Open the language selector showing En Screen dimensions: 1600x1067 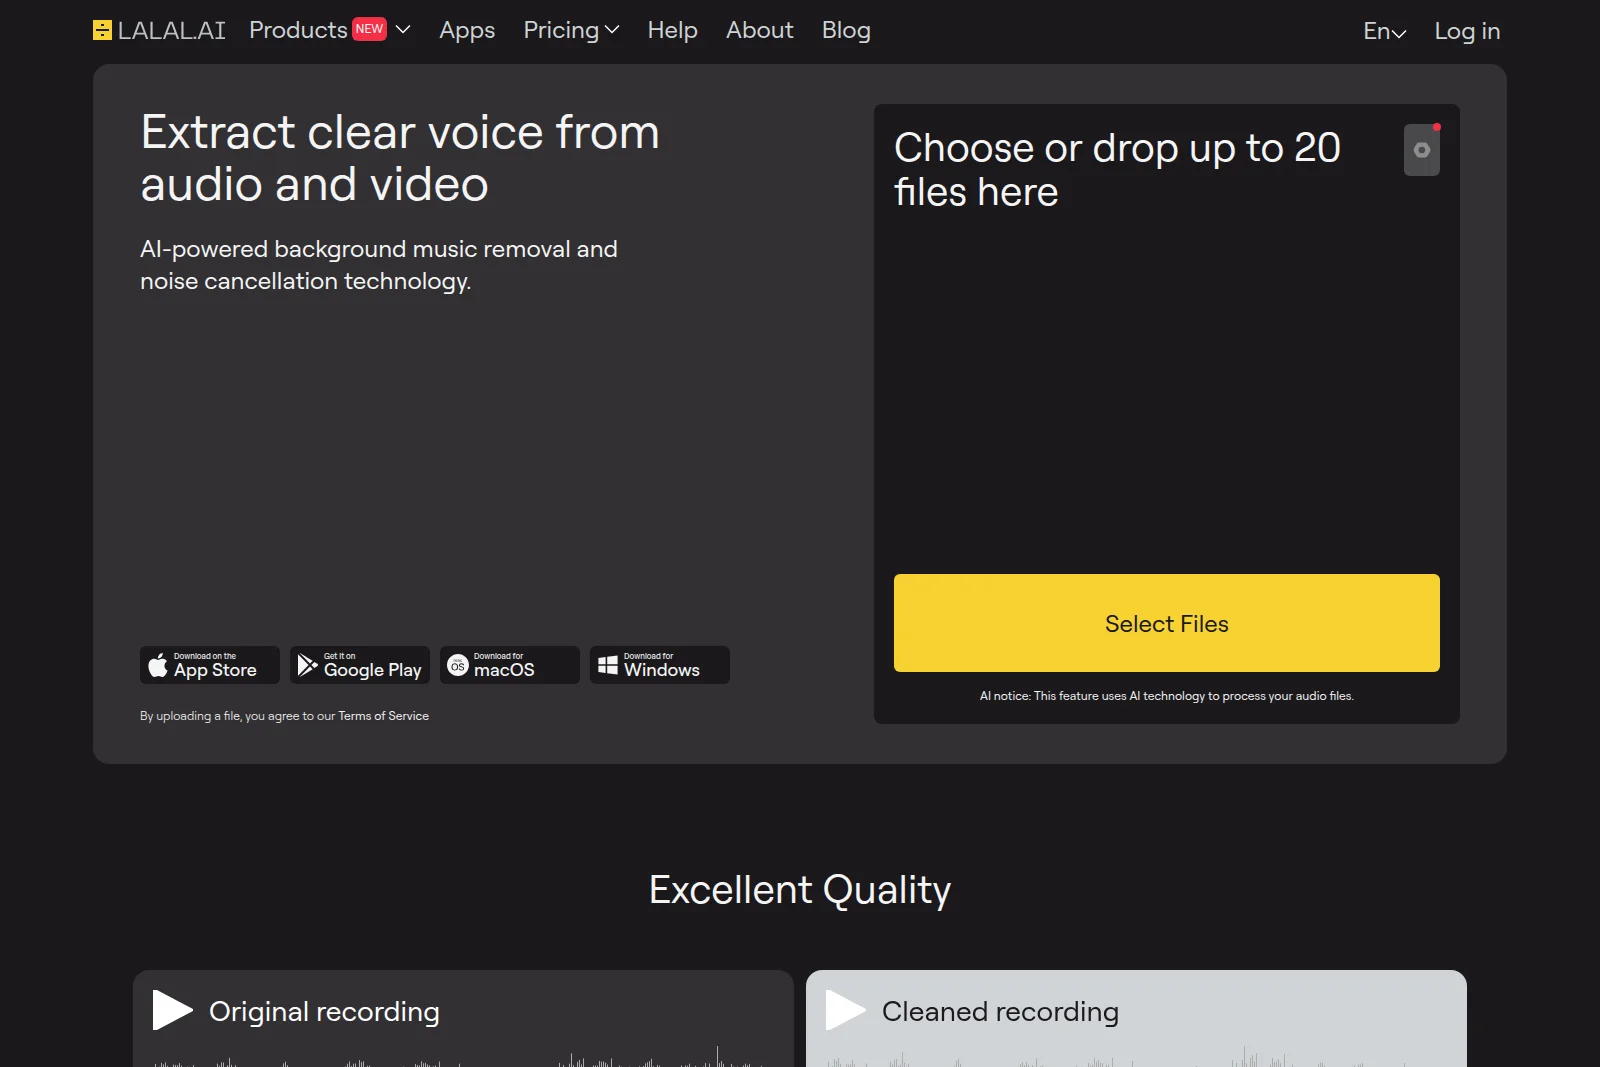point(1384,31)
